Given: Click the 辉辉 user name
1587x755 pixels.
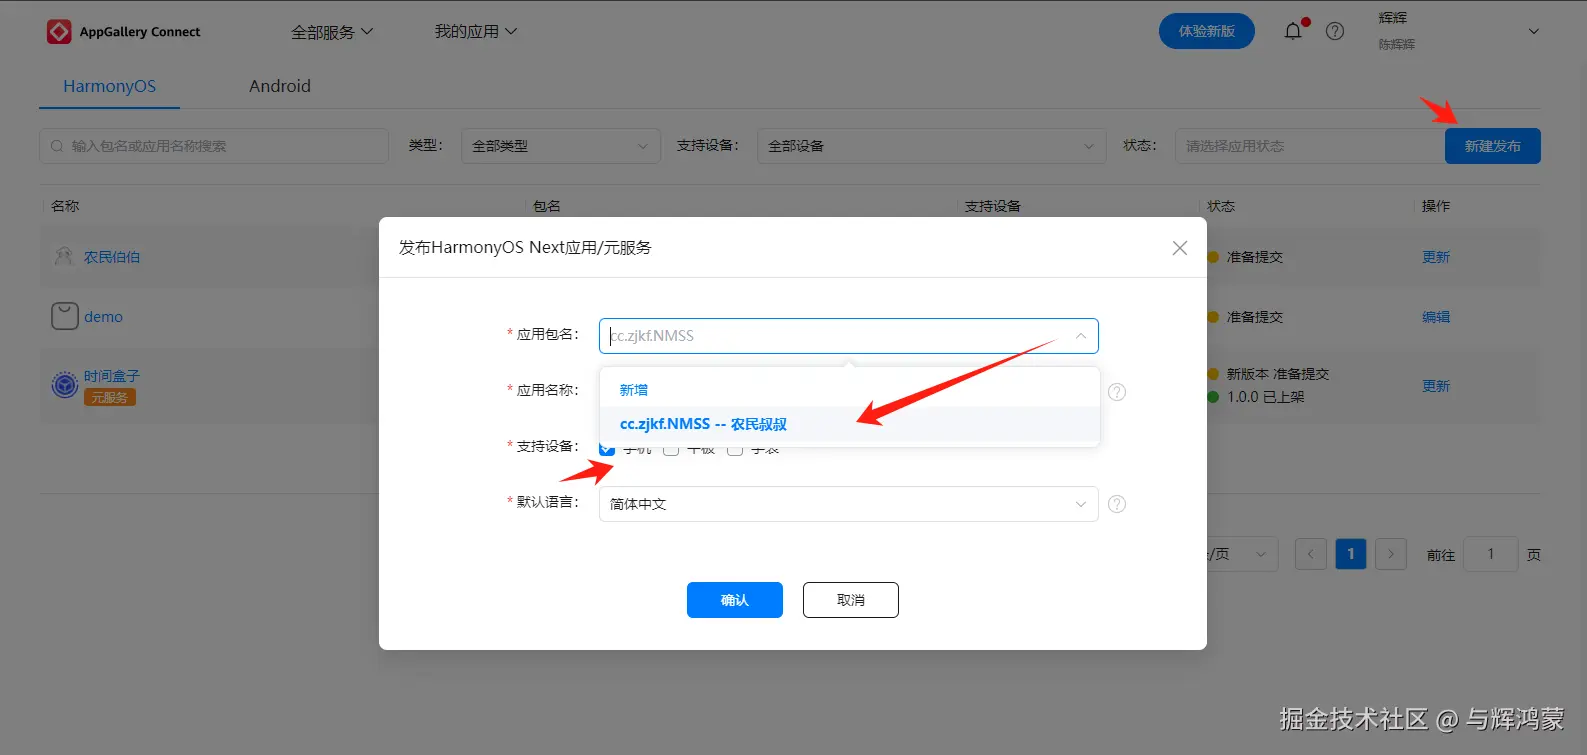Looking at the screenshot, I should point(1393,18).
